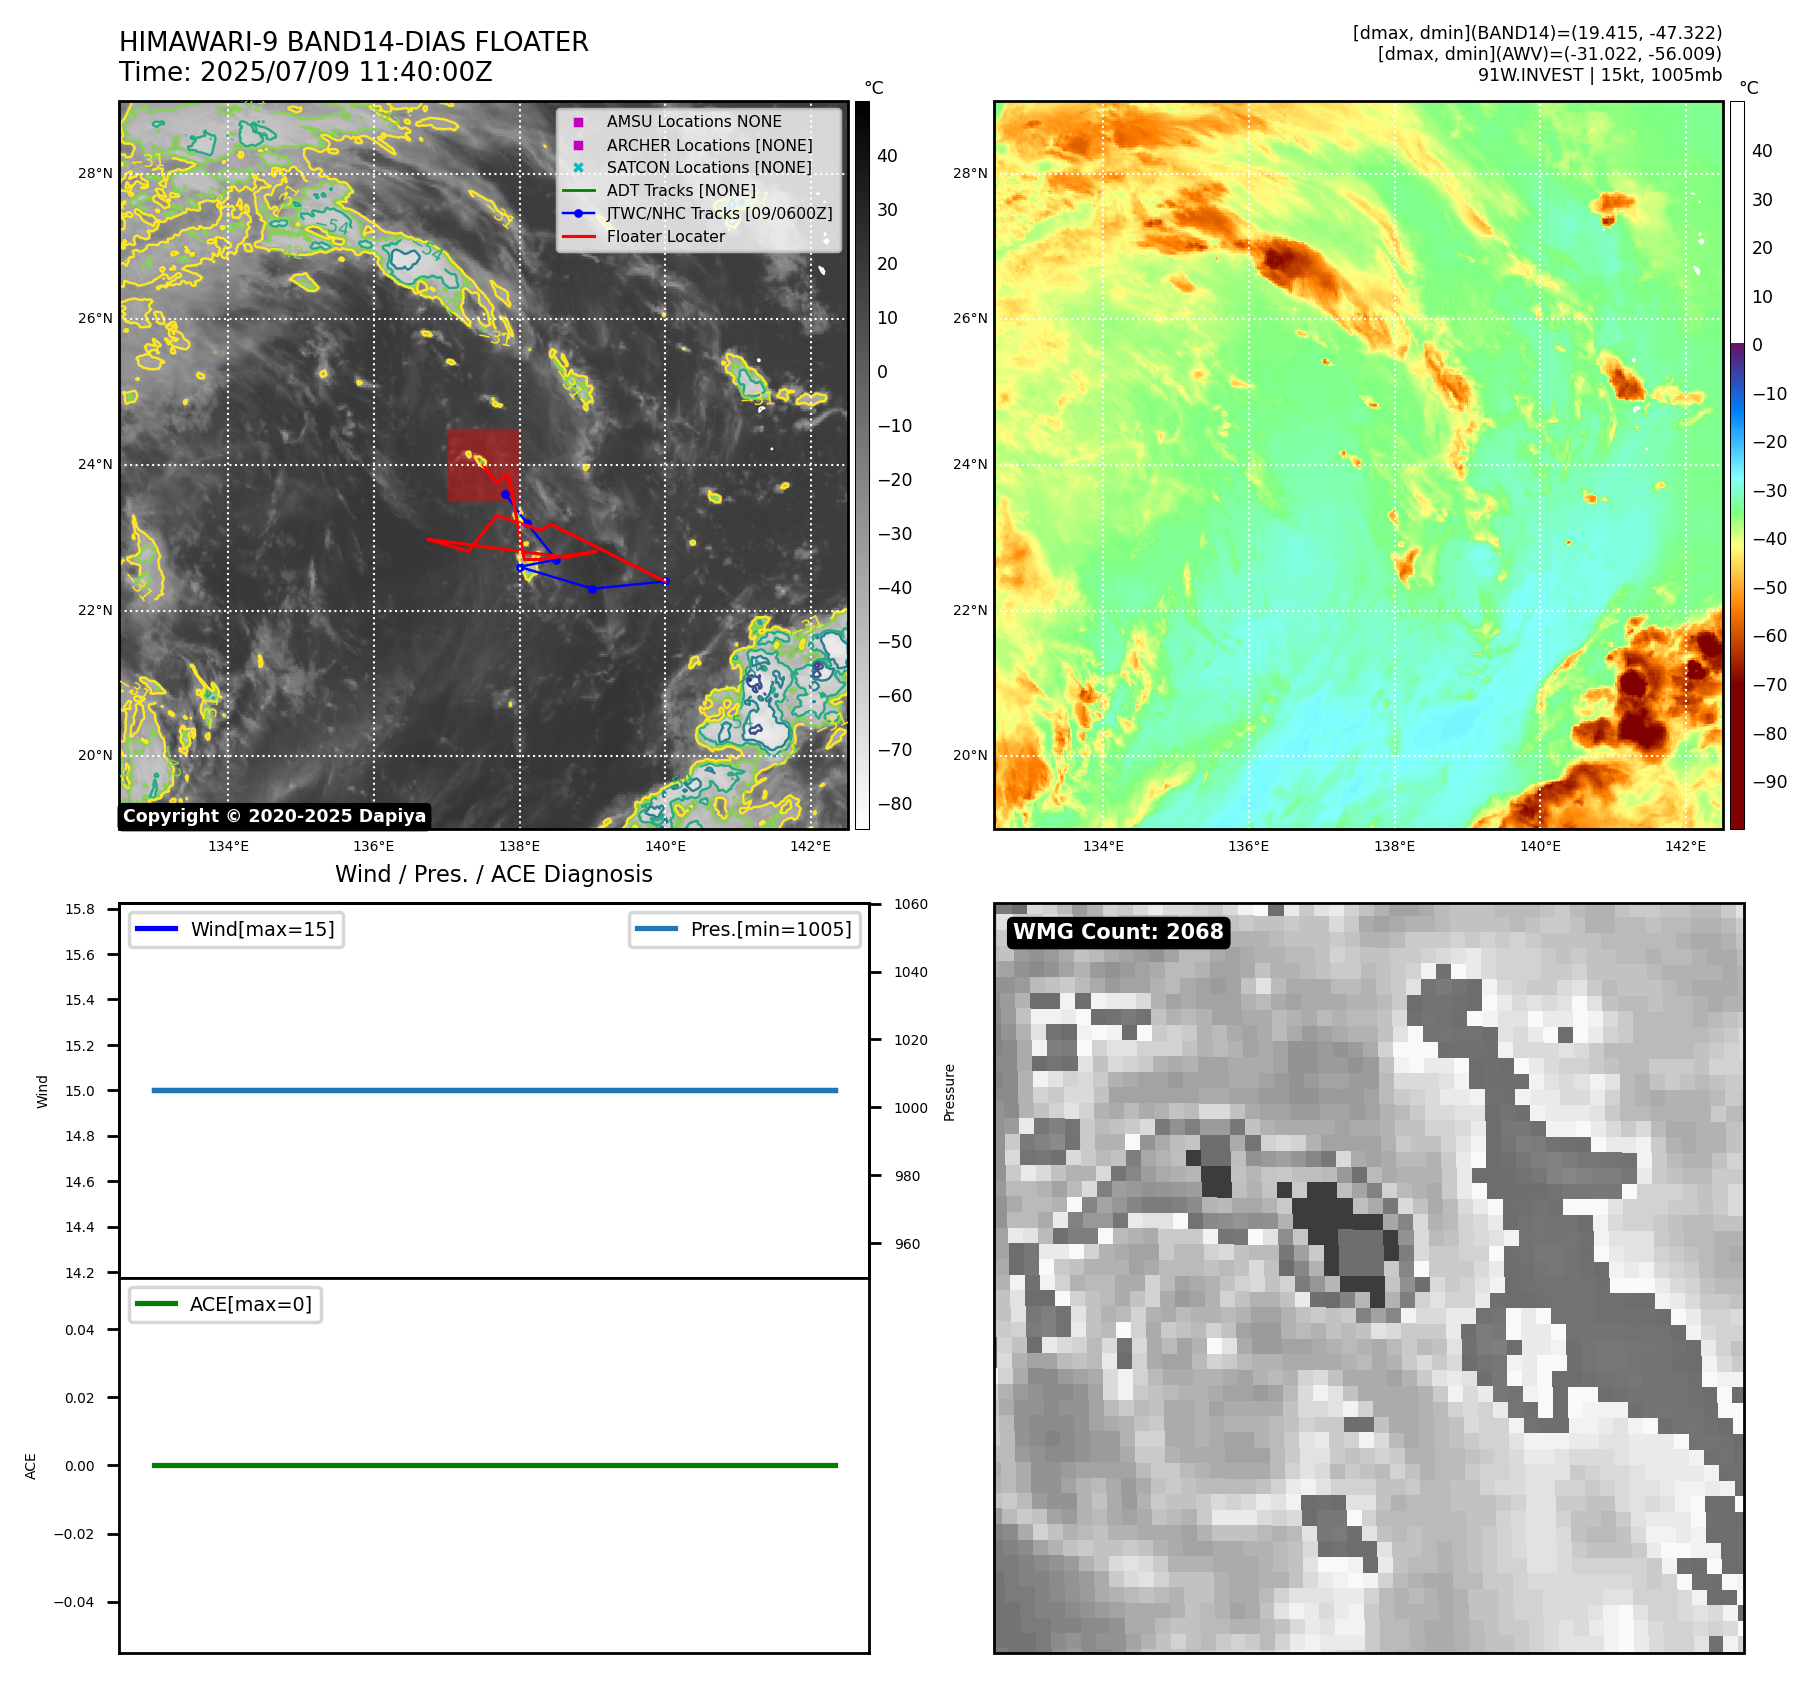Click the 'WMG Count: 2068' label
This screenshot has width=1813, height=1690.
pos(1118,932)
